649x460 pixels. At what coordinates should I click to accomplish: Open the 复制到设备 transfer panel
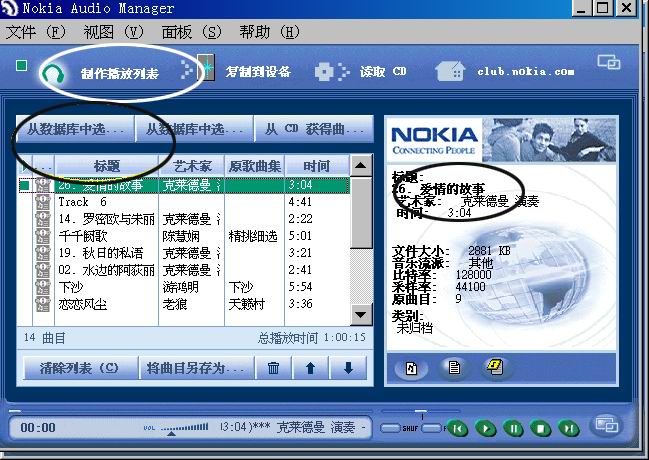click(x=243, y=71)
